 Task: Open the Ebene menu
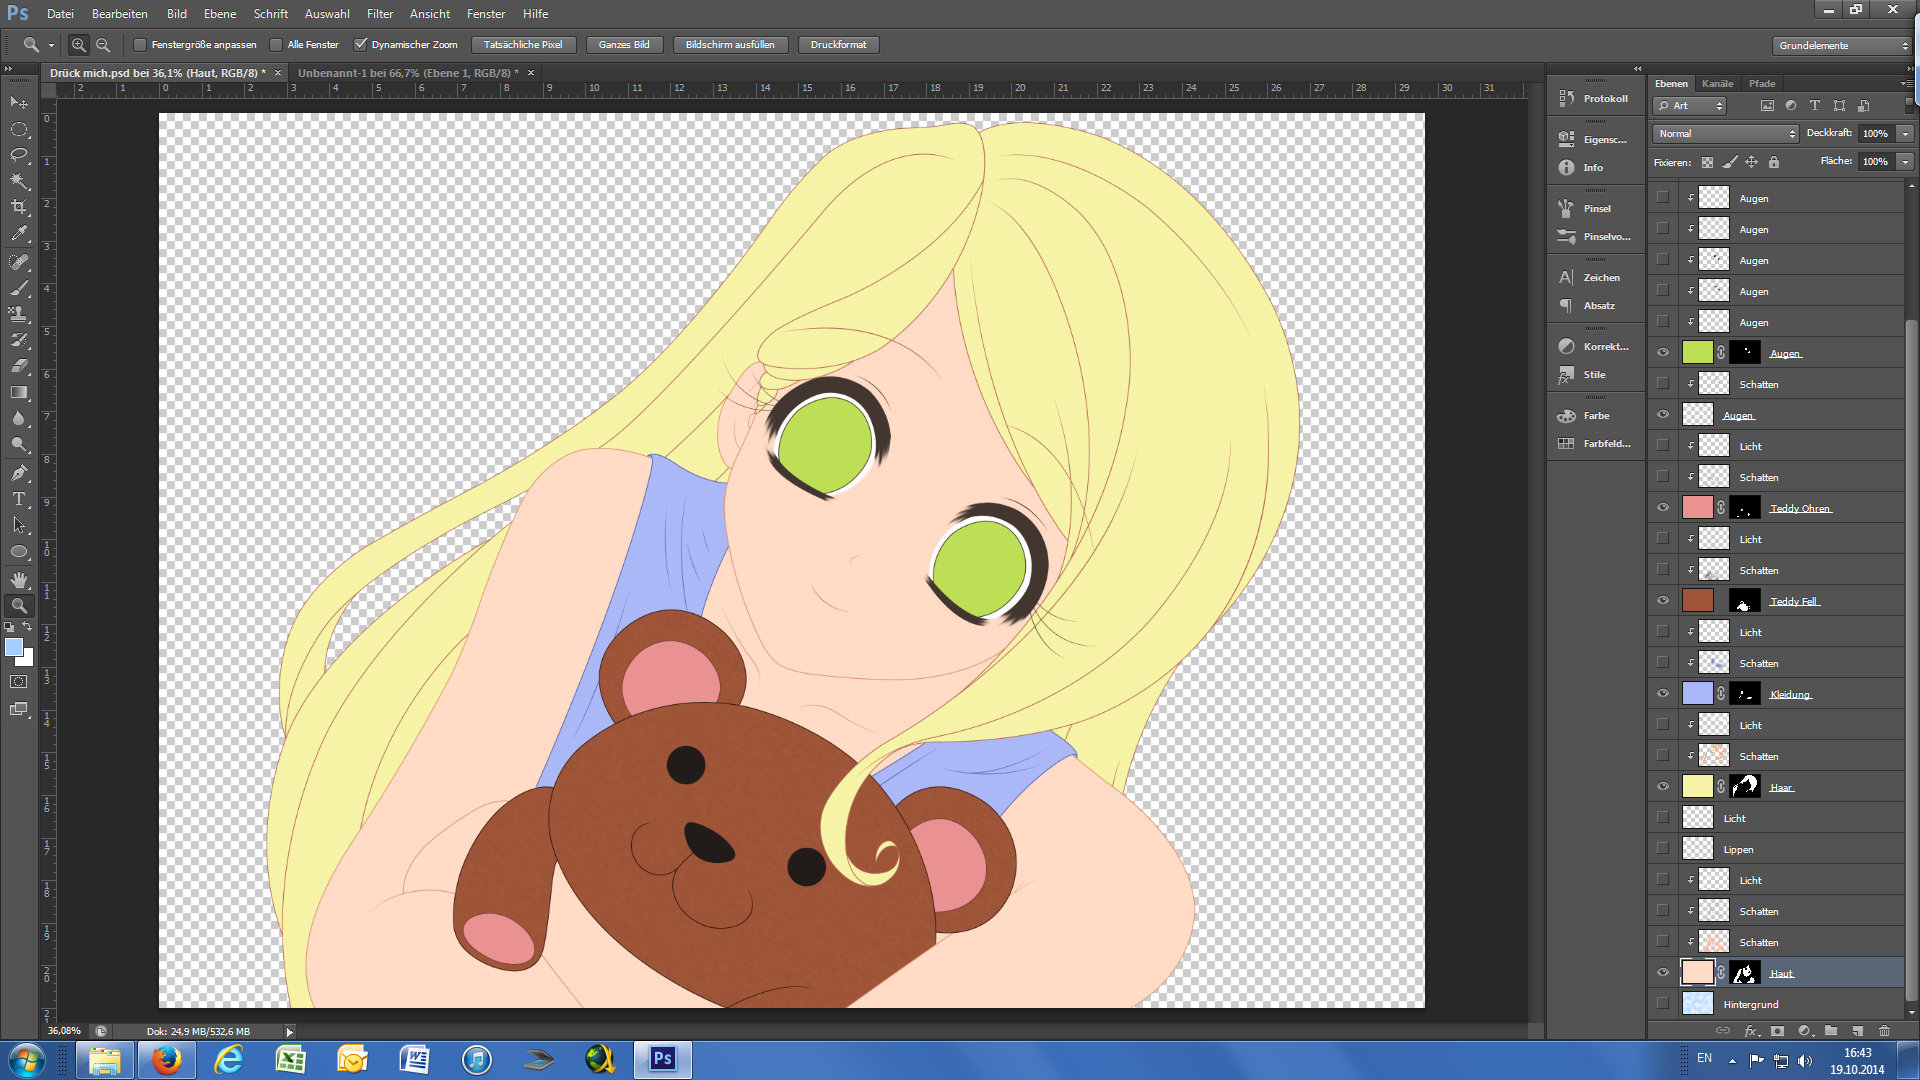220,14
